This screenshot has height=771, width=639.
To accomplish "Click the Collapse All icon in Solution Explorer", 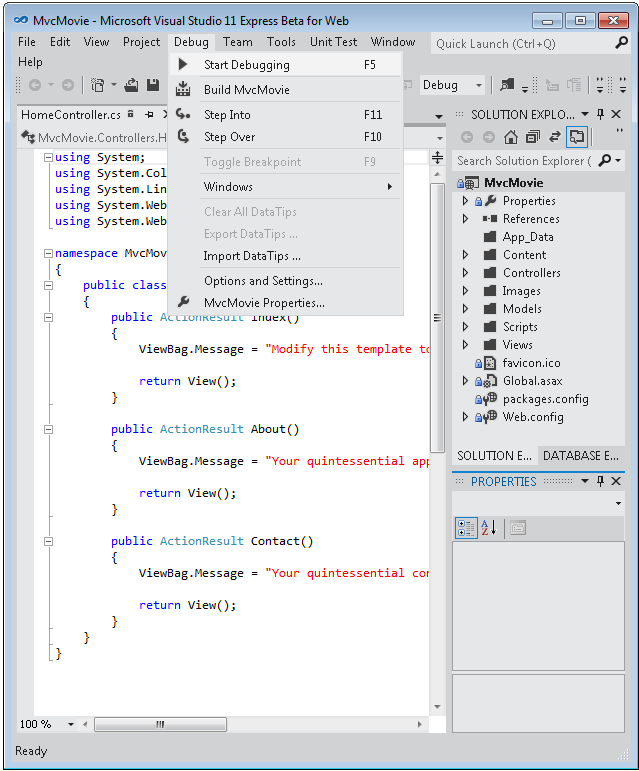I will pos(533,137).
